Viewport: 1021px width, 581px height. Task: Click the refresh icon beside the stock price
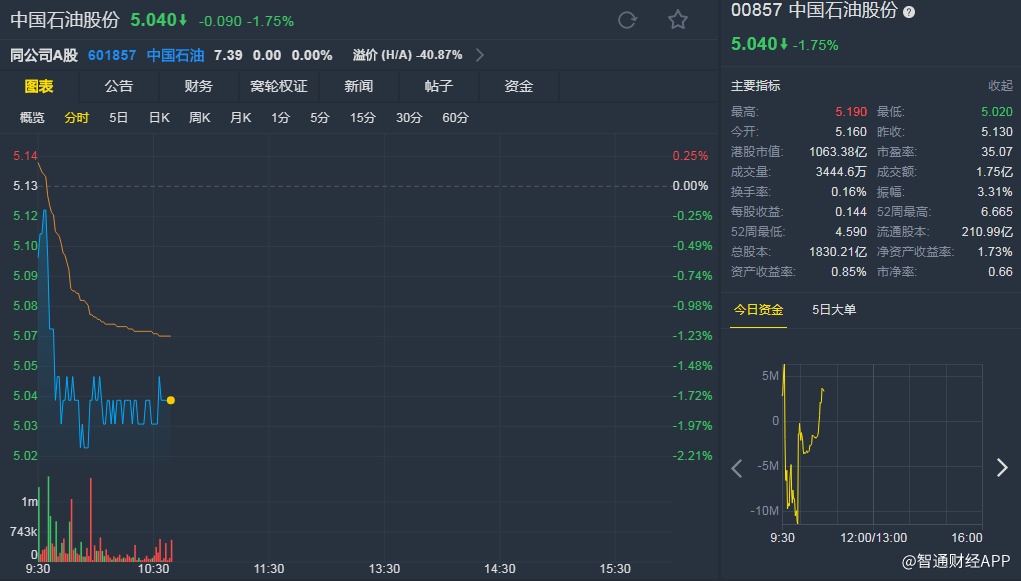point(628,20)
